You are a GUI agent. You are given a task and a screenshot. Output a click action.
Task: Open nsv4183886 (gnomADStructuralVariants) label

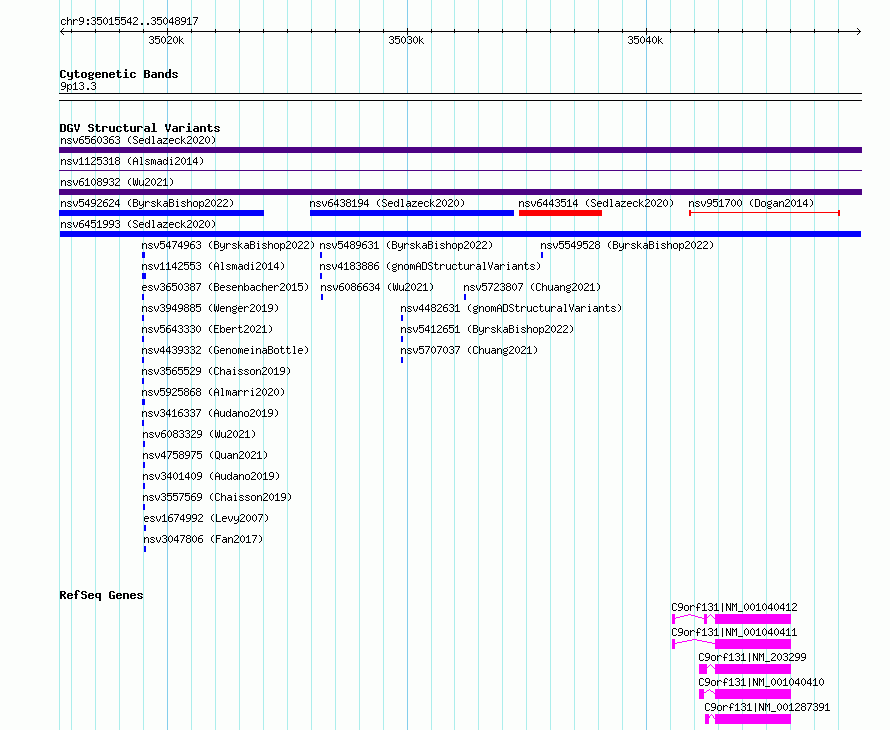(x=430, y=266)
